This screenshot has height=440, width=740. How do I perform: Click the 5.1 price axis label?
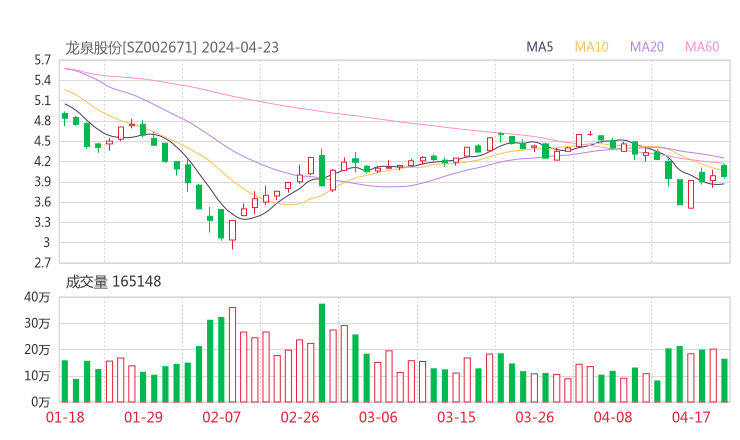pyautogui.click(x=42, y=101)
